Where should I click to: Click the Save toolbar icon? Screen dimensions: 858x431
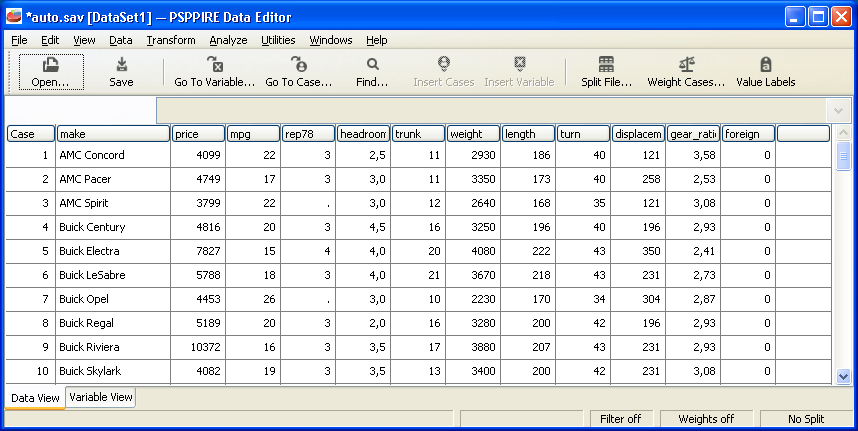tap(121, 72)
